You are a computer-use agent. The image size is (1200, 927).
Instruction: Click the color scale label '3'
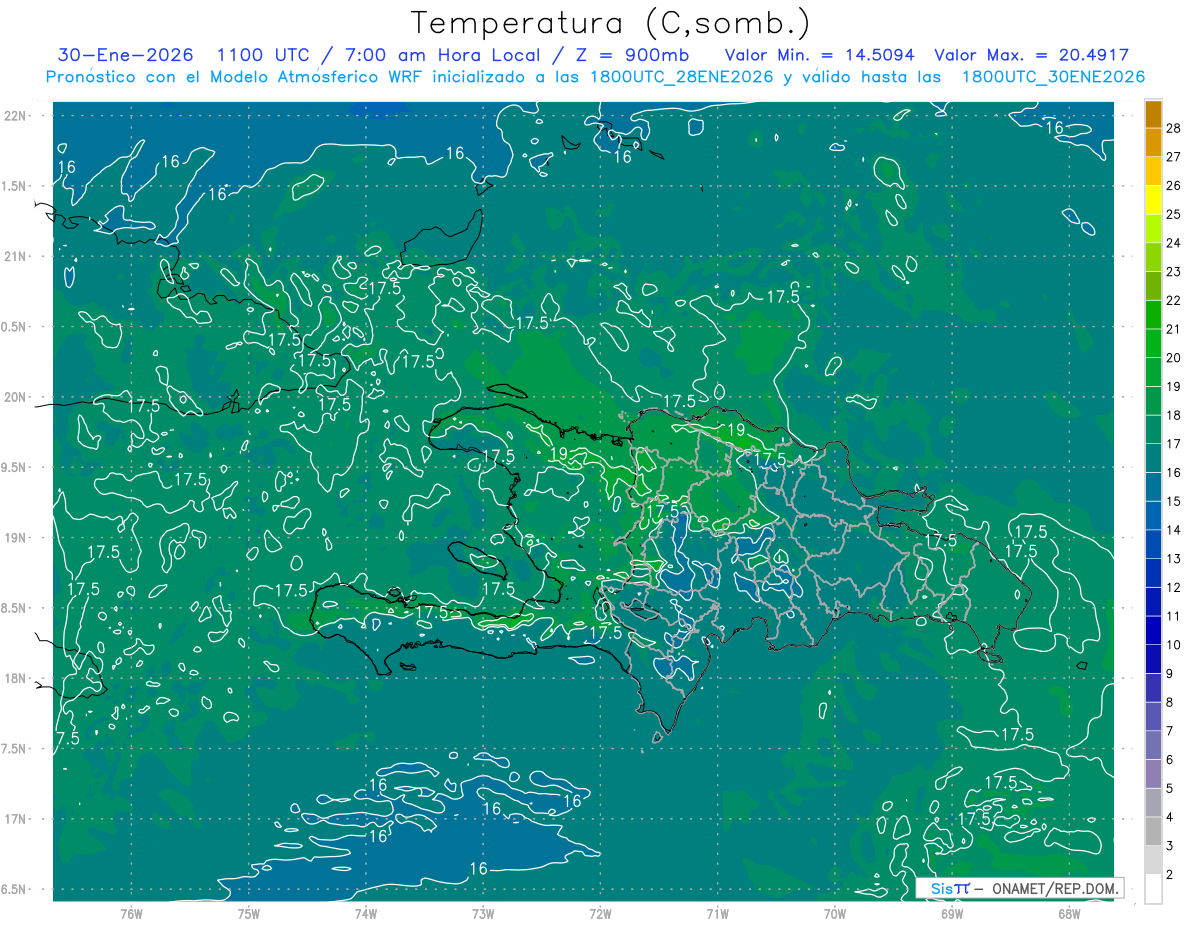pos(1170,846)
